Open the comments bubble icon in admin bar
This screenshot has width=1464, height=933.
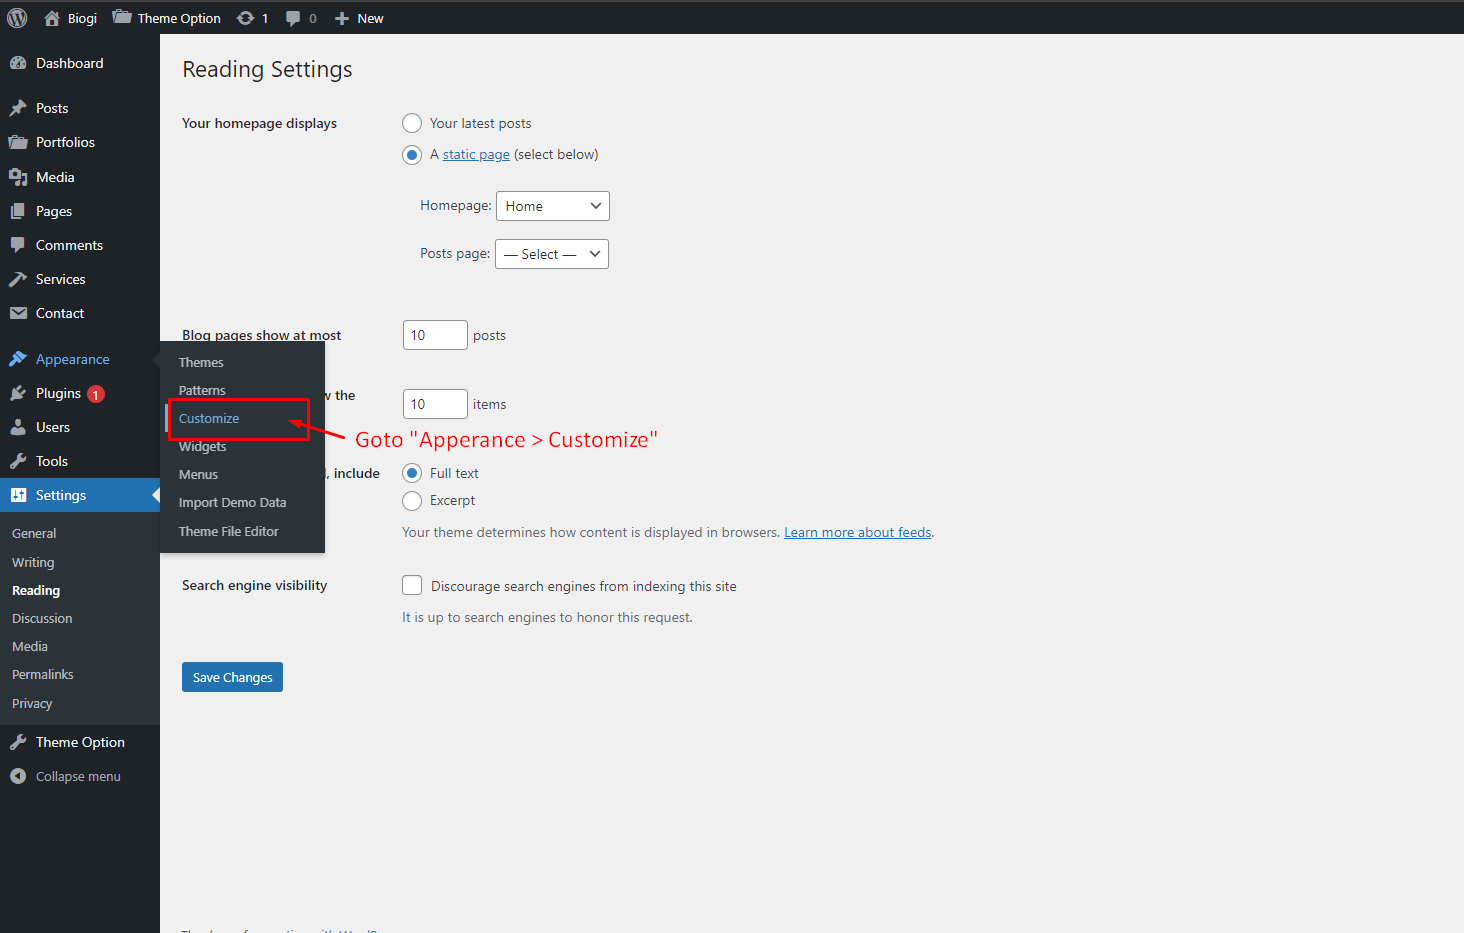point(293,18)
